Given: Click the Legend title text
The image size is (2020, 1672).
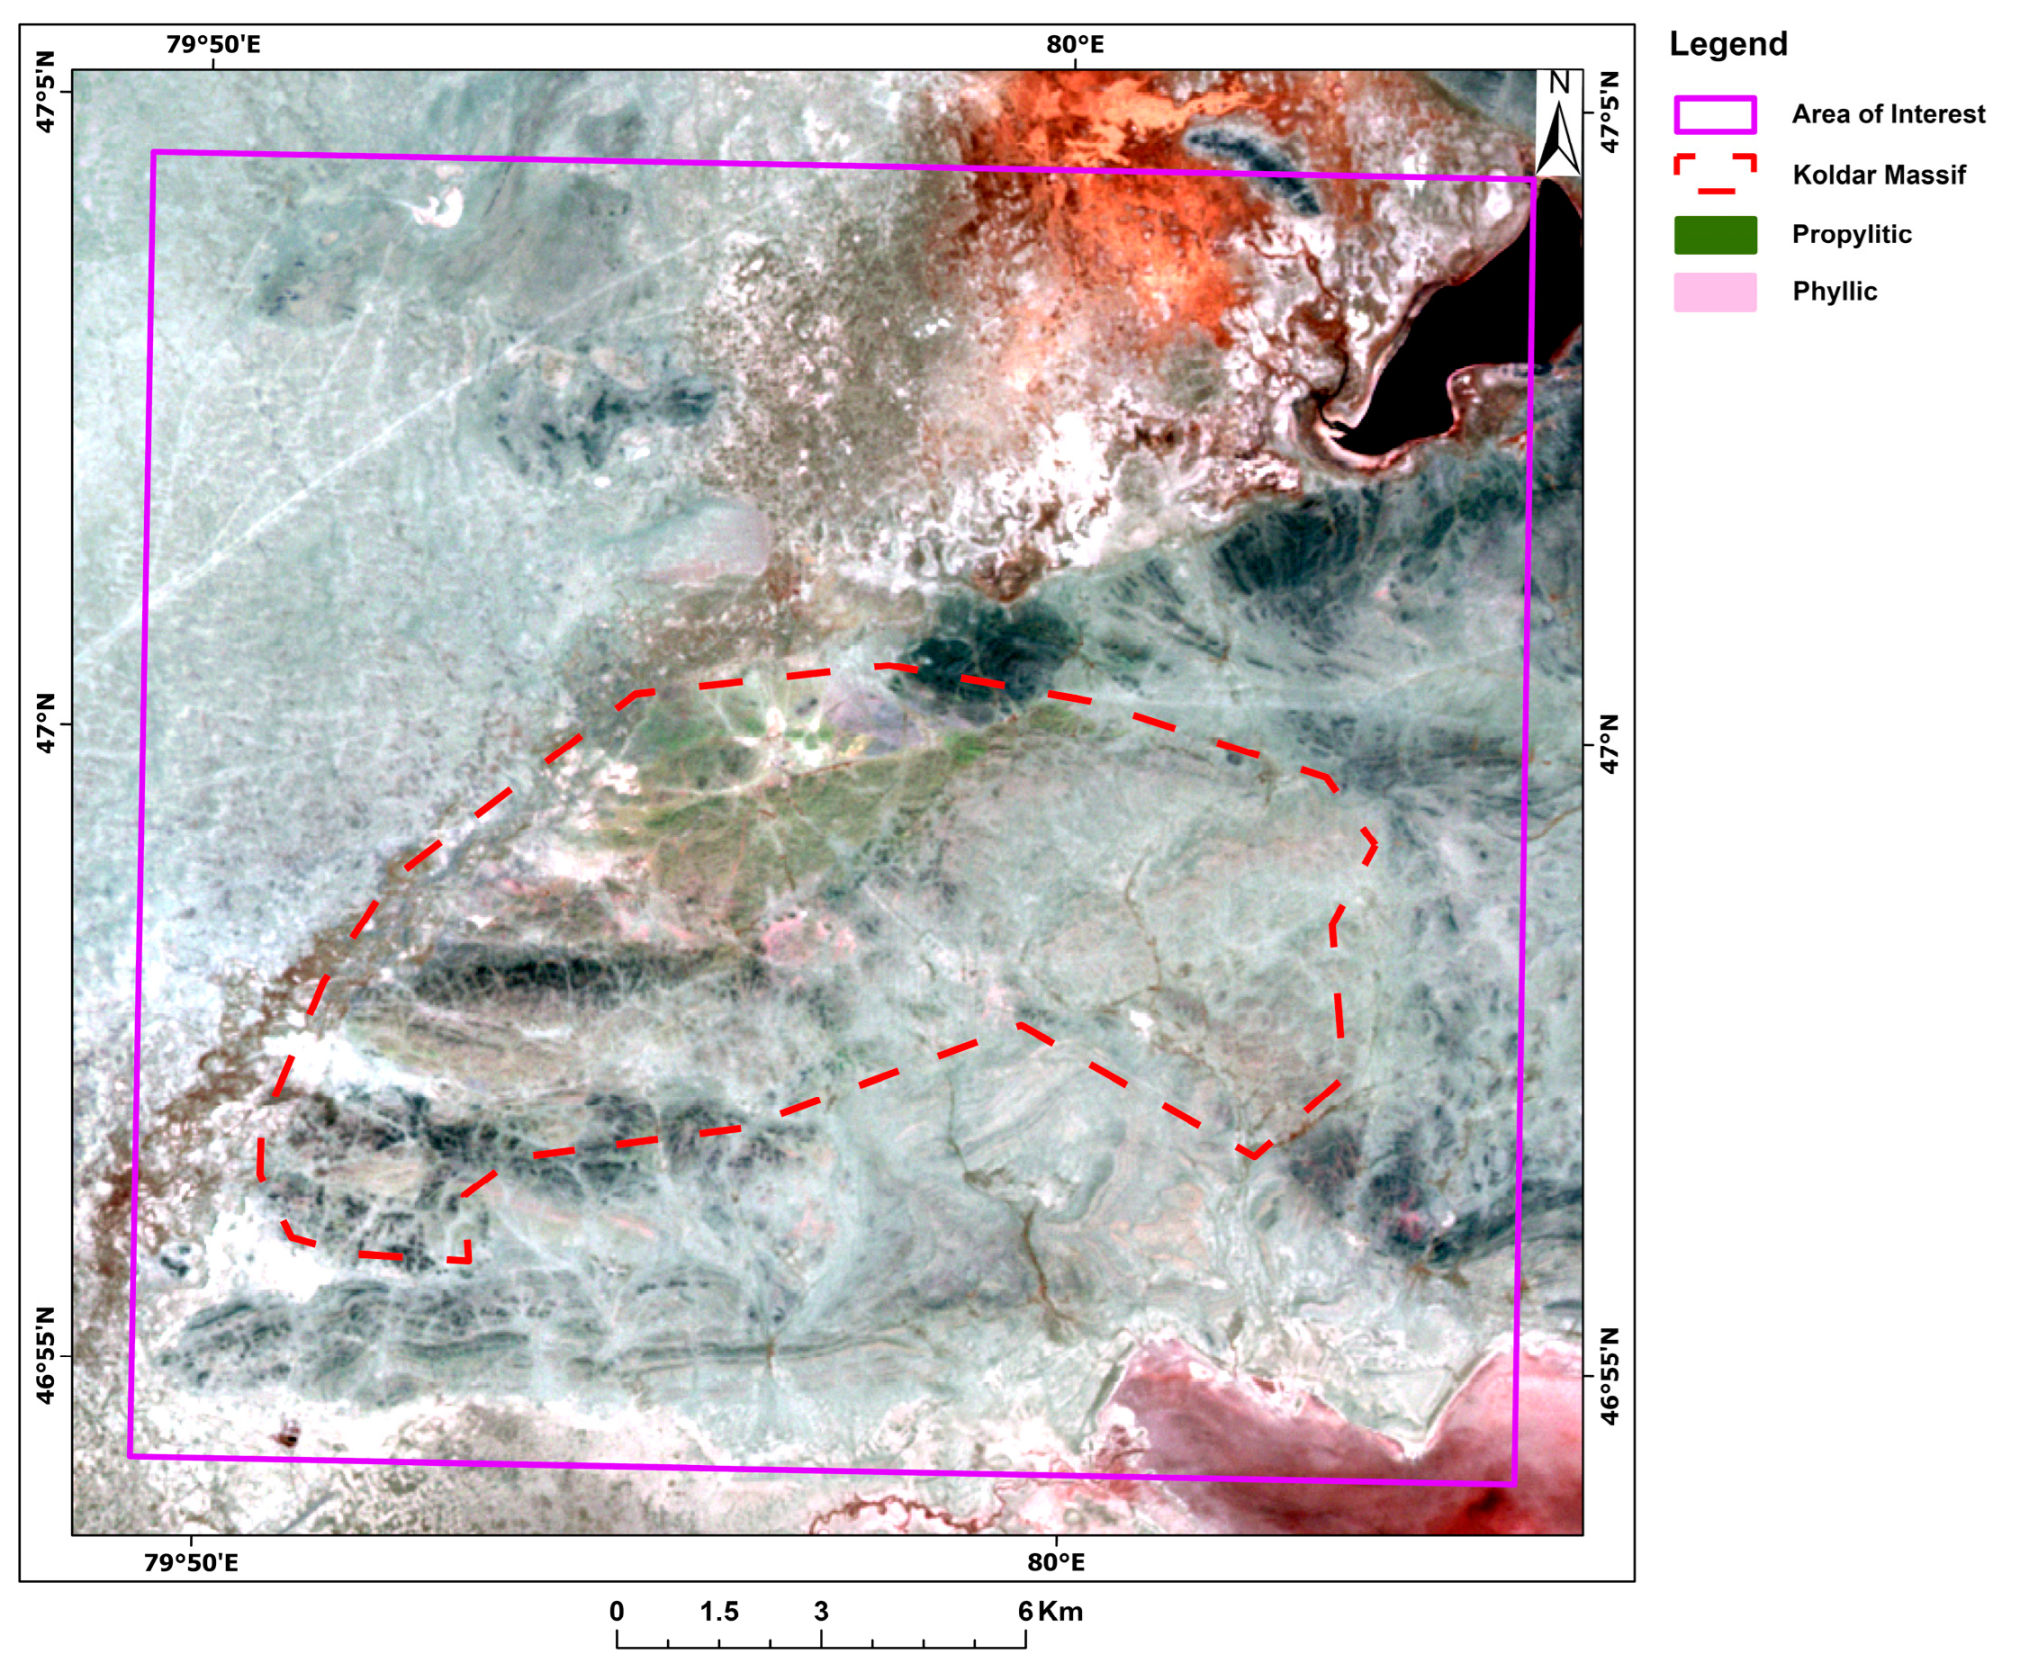Looking at the screenshot, I should click(1727, 44).
